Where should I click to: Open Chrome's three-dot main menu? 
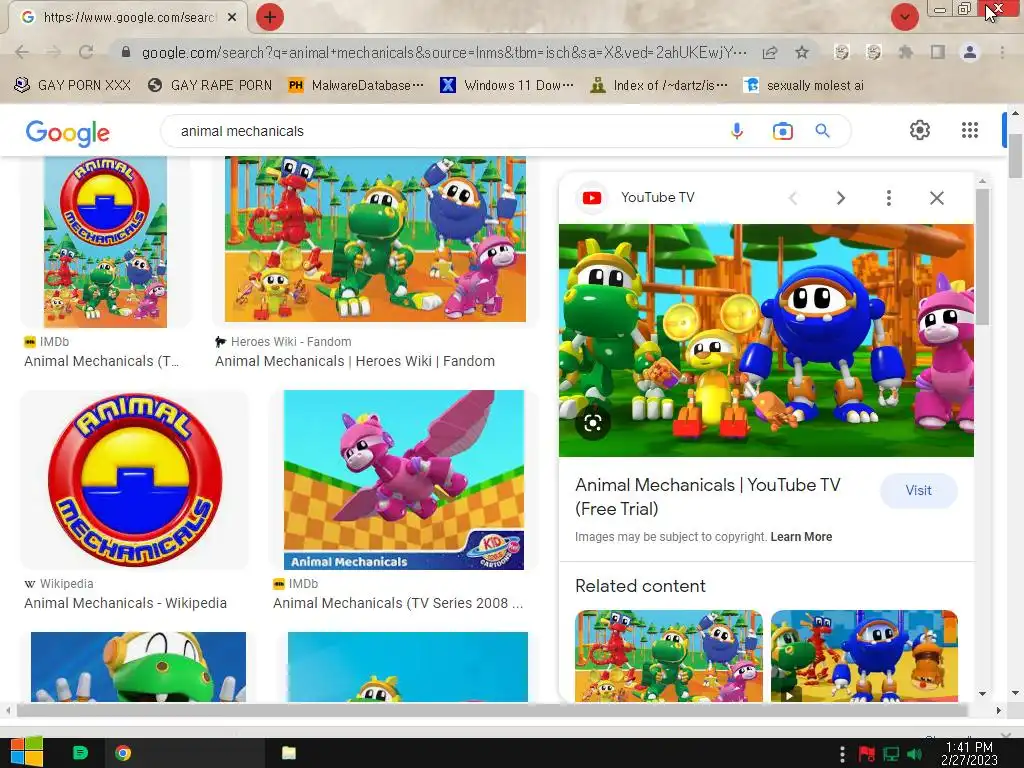click(1002, 52)
